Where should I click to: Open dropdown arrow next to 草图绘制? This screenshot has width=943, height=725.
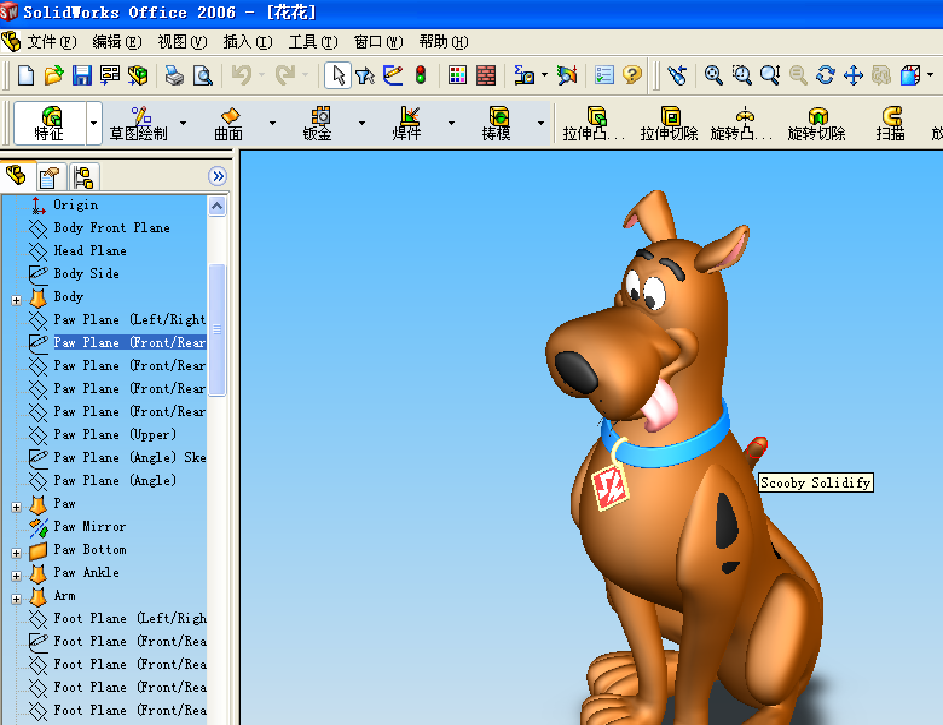pos(183,123)
